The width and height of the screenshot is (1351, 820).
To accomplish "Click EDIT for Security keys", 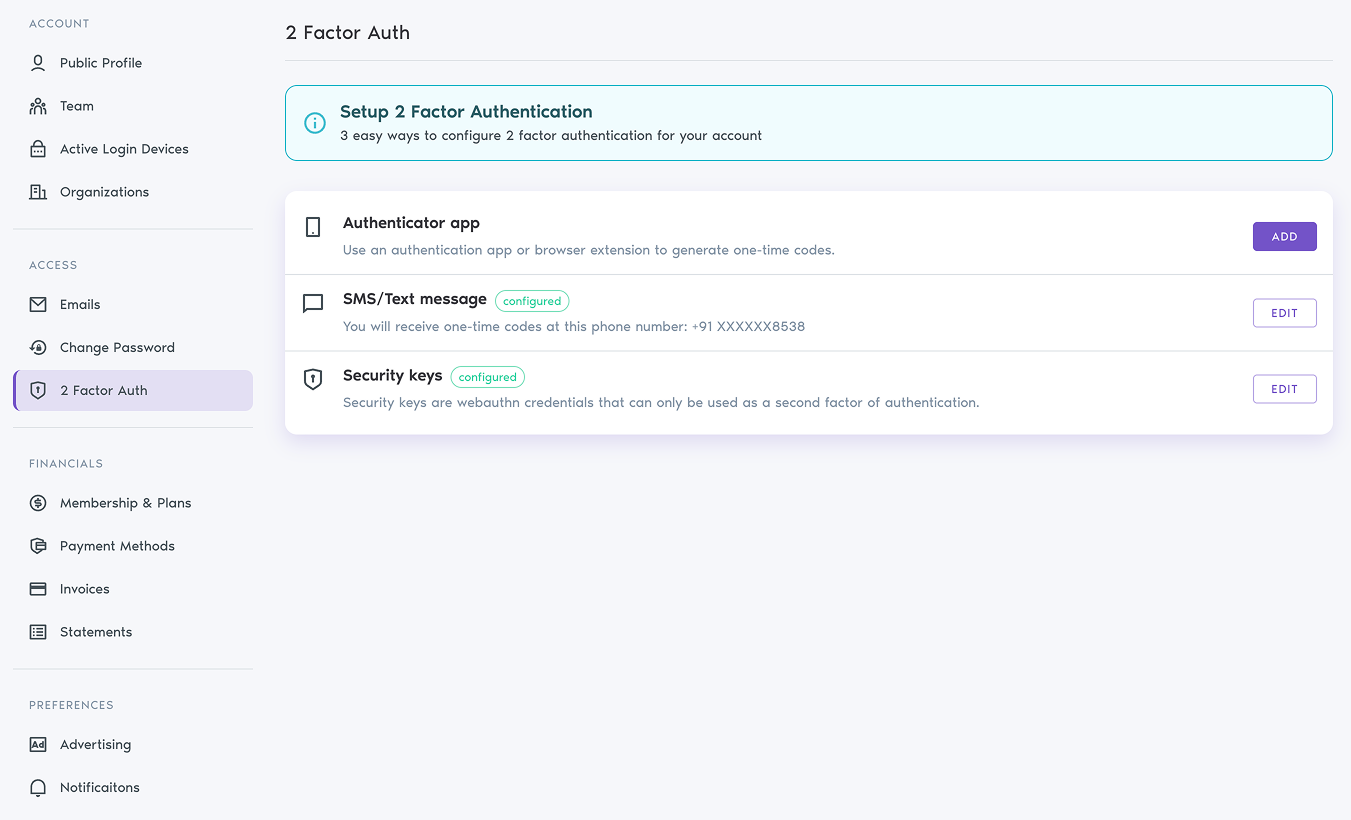I will [1284, 388].
